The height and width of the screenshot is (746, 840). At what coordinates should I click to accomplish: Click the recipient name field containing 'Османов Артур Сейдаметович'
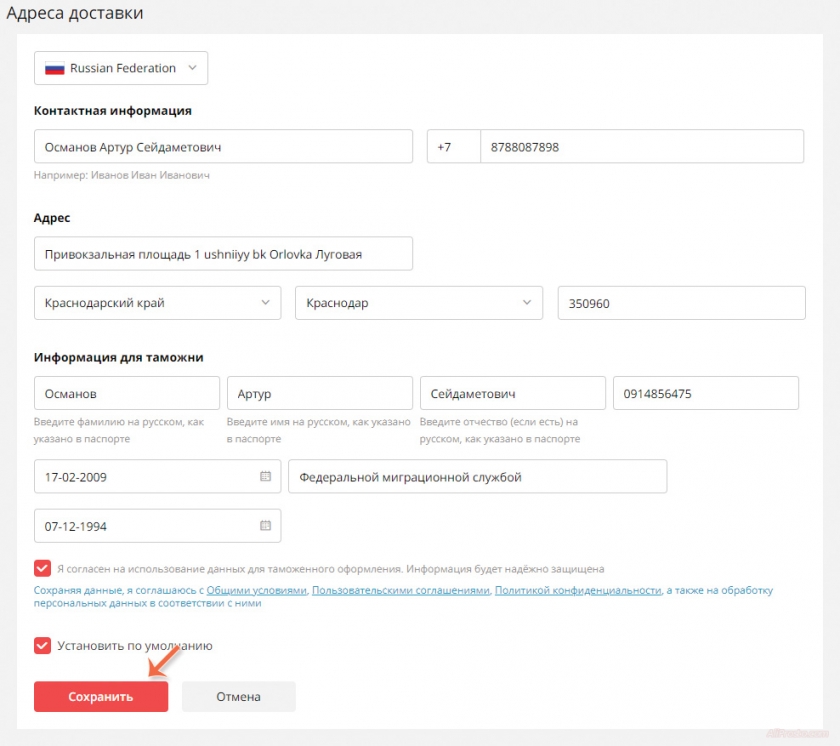(x=223, y=145)
